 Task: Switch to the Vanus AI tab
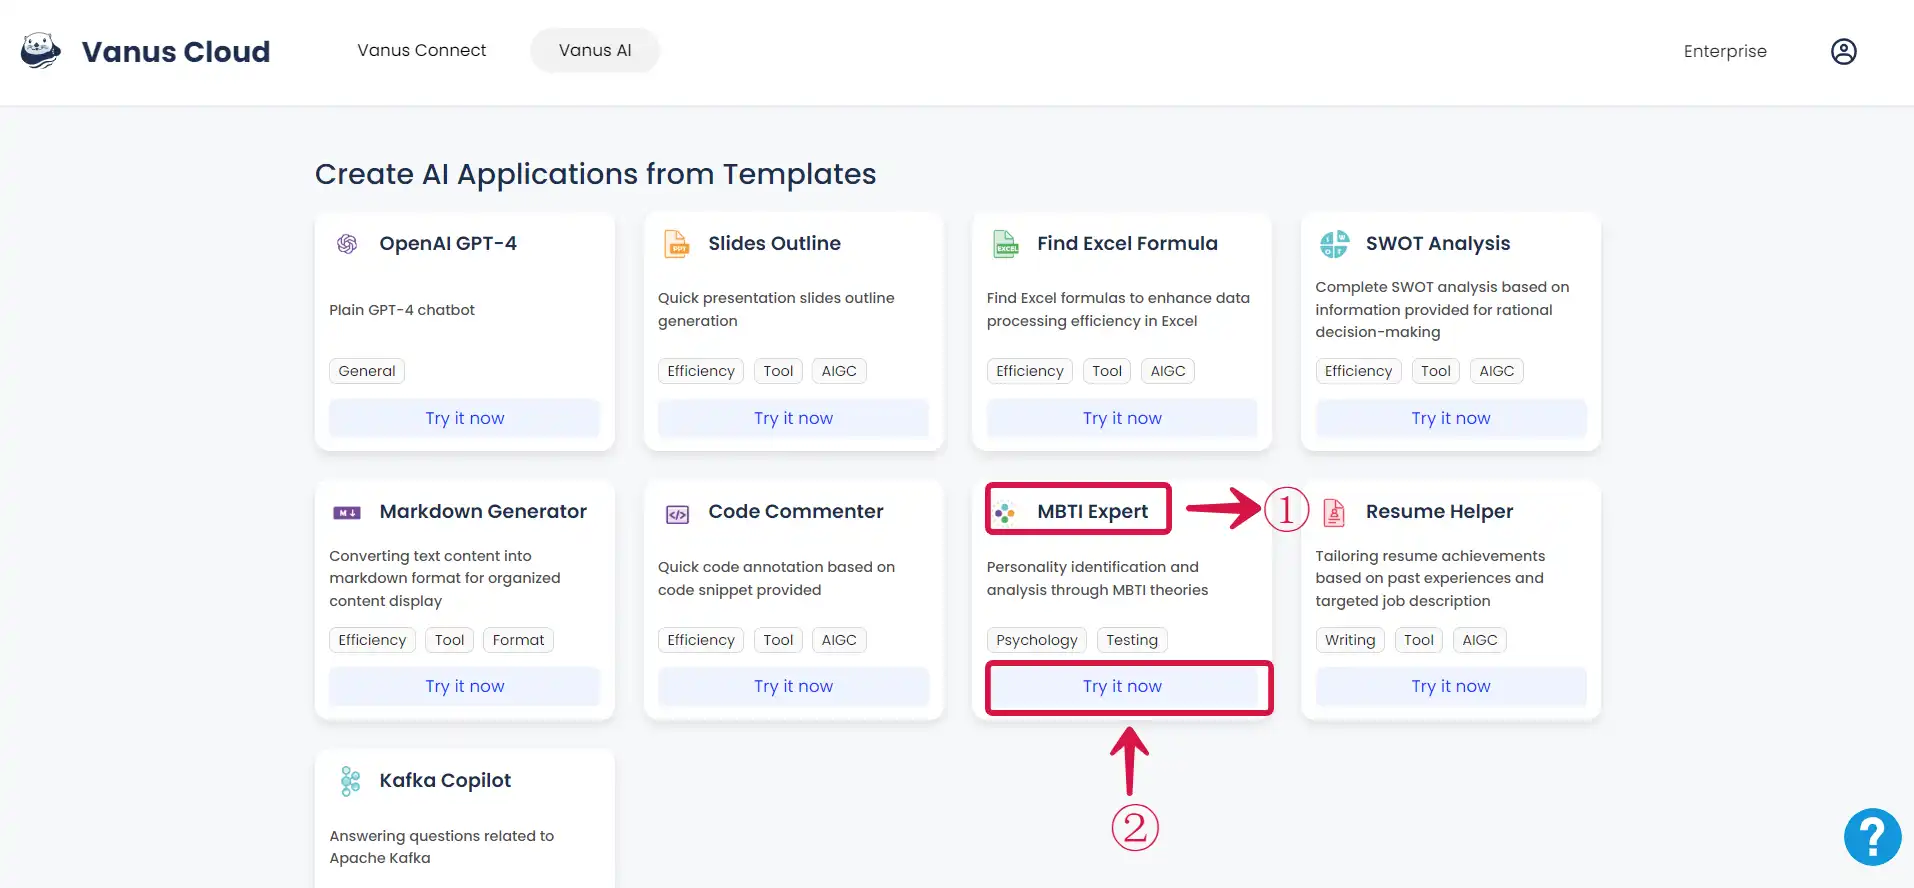click(x=595, y=50)
